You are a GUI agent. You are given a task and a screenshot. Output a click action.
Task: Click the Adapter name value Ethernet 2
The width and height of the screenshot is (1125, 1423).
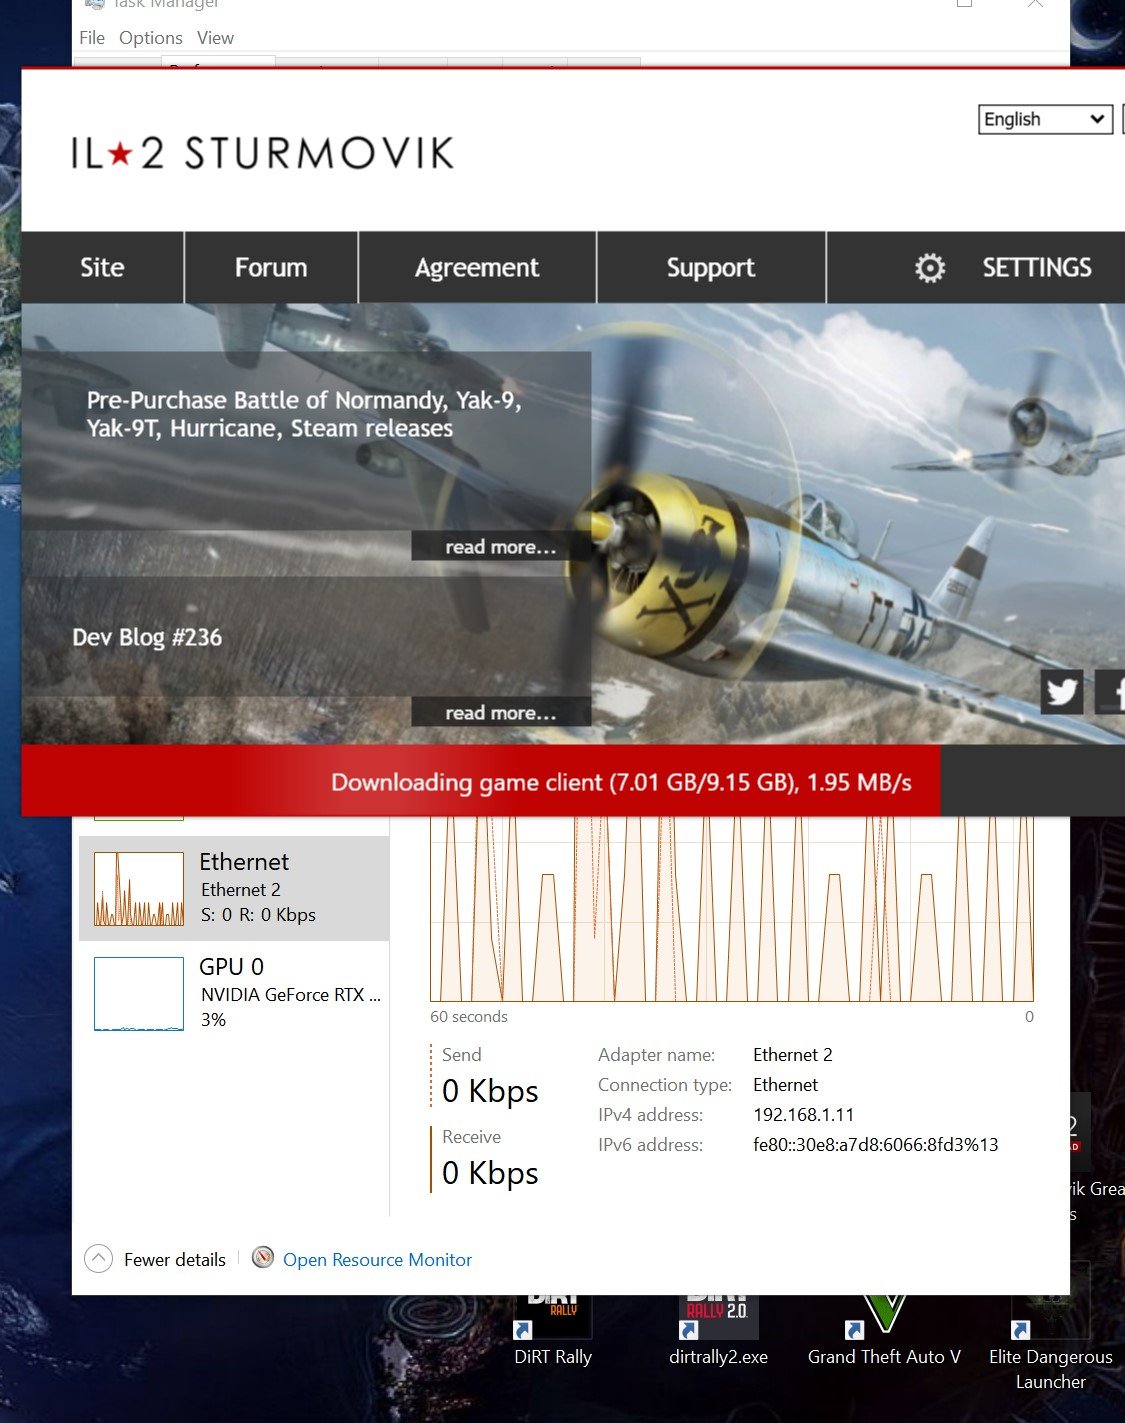coord(793,1055)
